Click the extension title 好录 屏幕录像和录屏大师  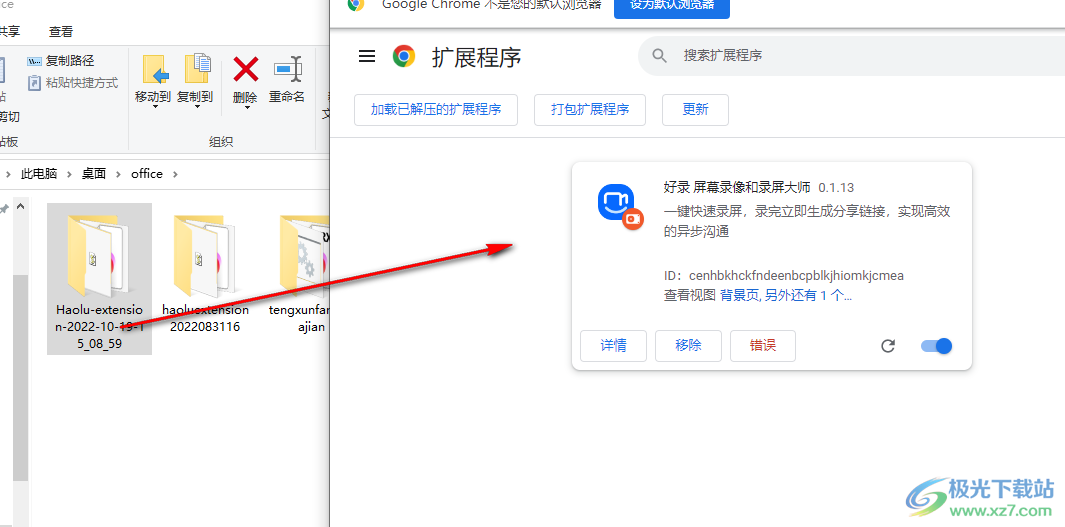click(738, 187)
